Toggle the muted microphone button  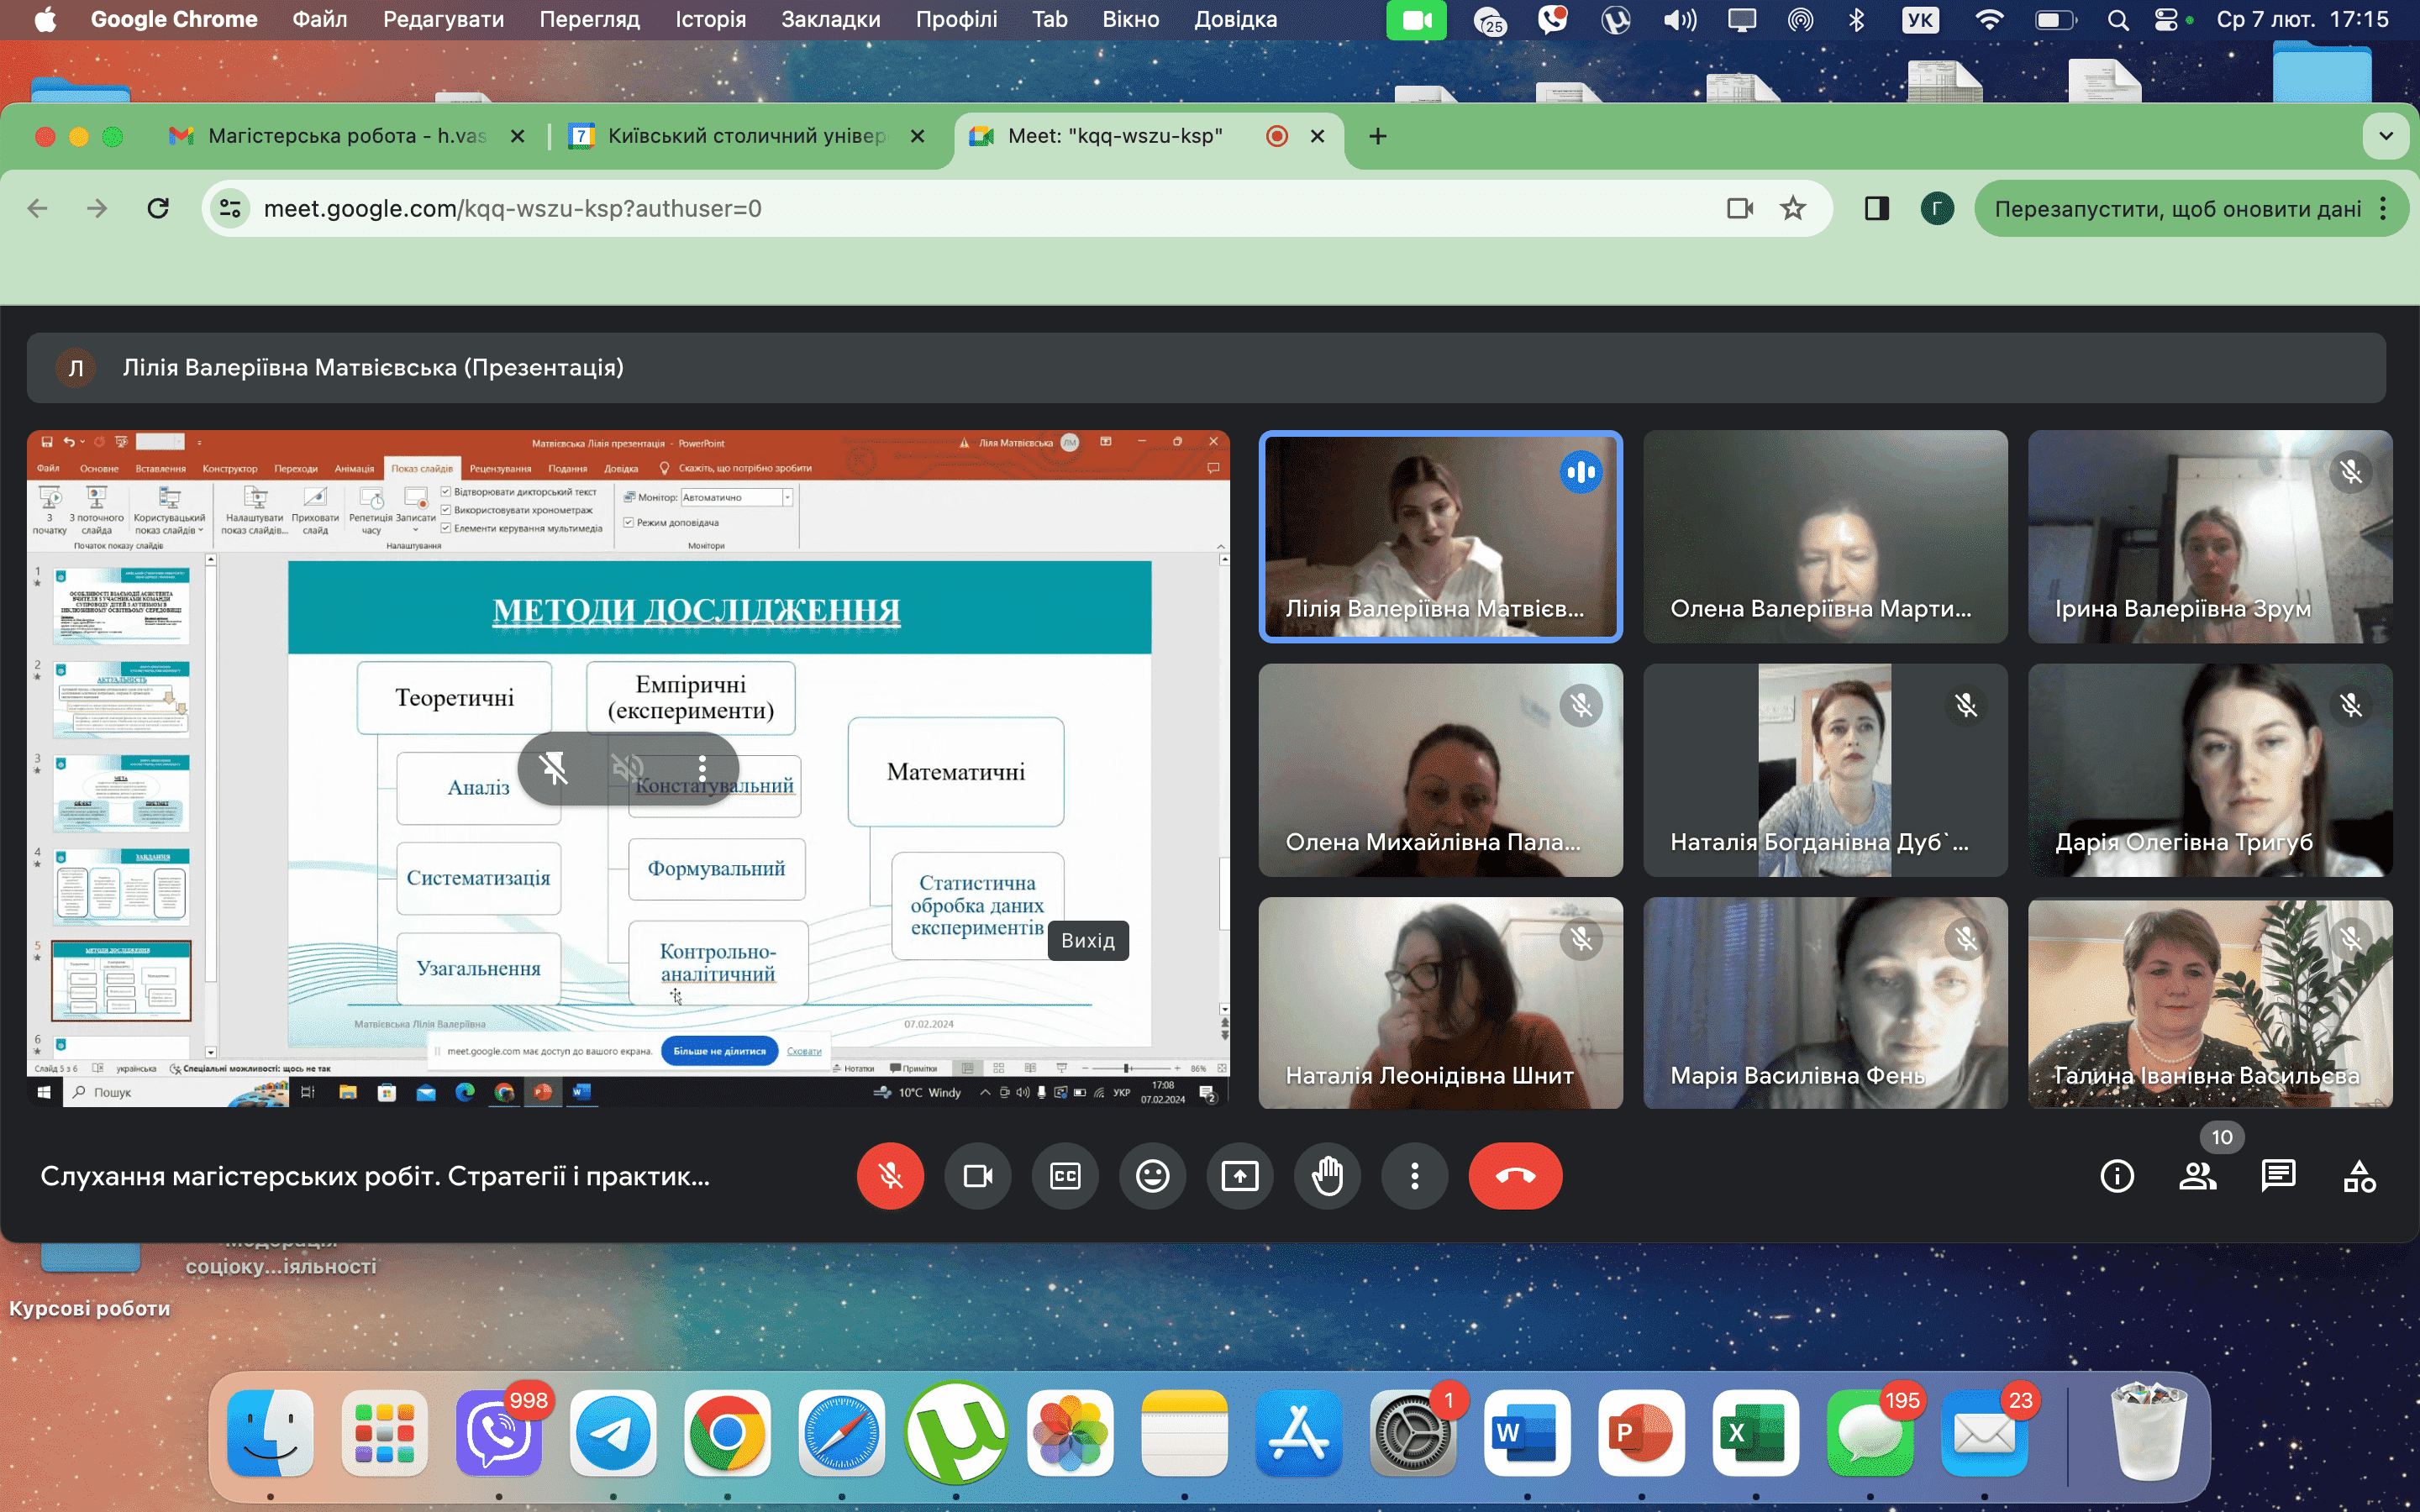[890, 1176]
